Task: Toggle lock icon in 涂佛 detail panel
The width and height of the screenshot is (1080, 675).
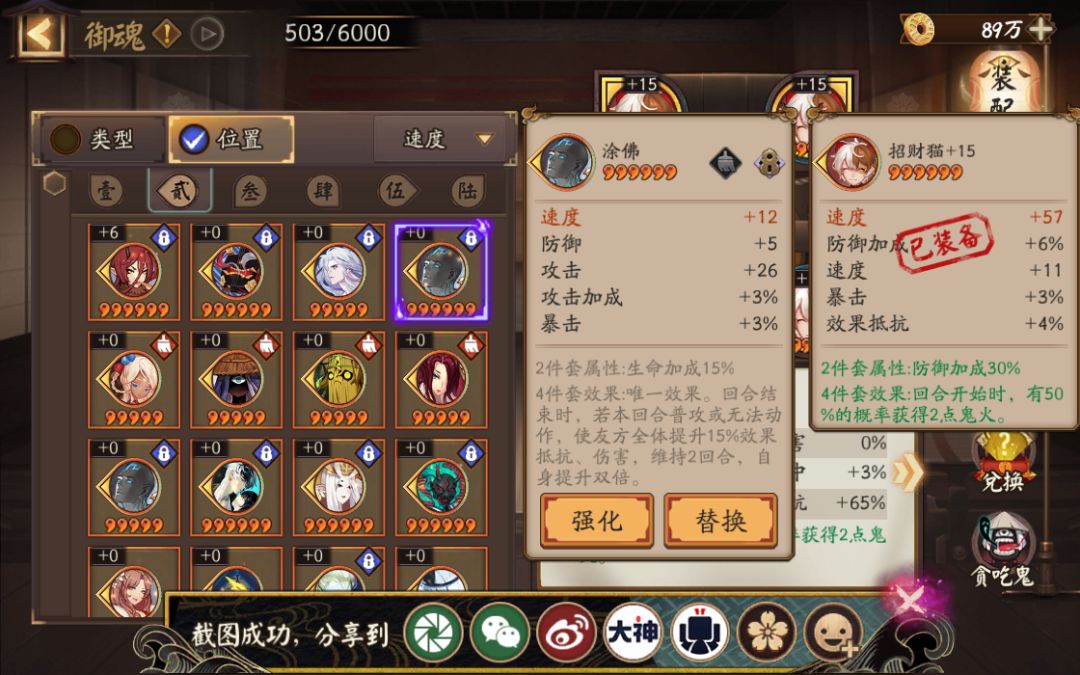Action: [769, 164]
